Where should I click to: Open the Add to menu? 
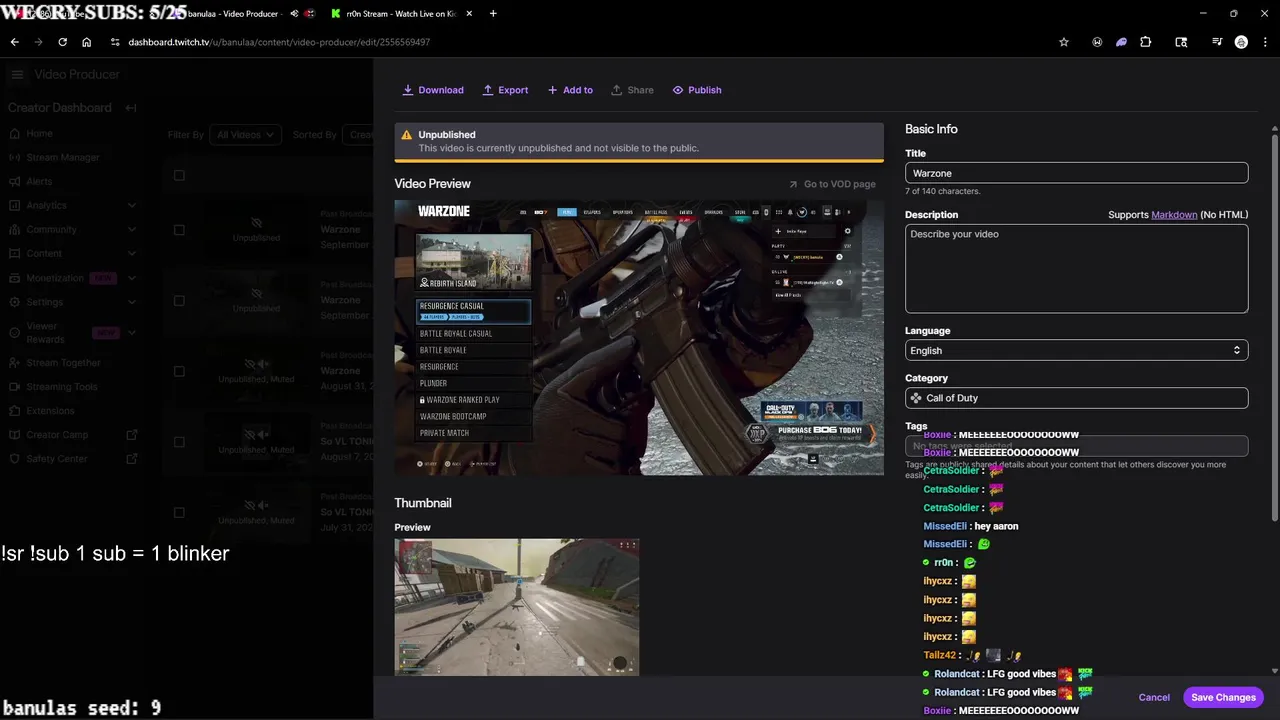pos(570,90)
